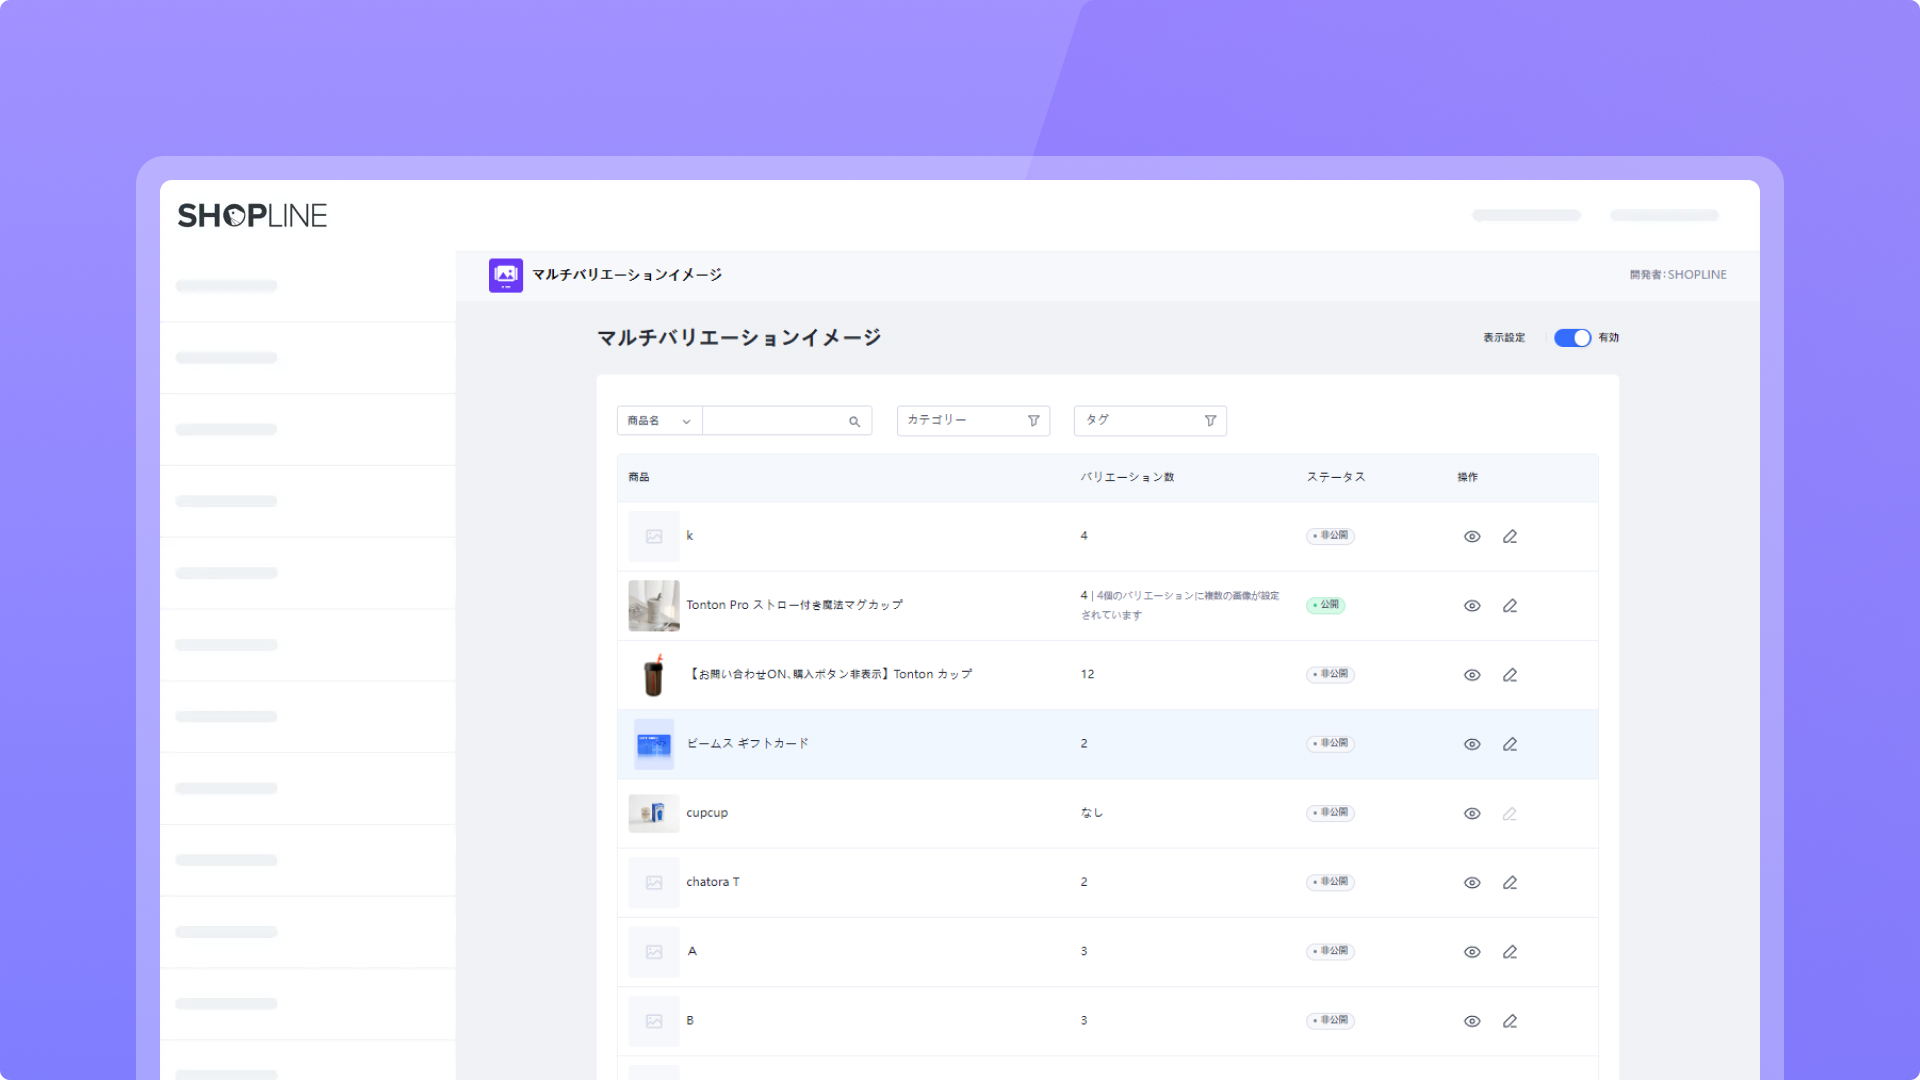1920x1080 pixels.
Task: Click edit pencil for Tonton カップ row
Action: coord(1510,675)
